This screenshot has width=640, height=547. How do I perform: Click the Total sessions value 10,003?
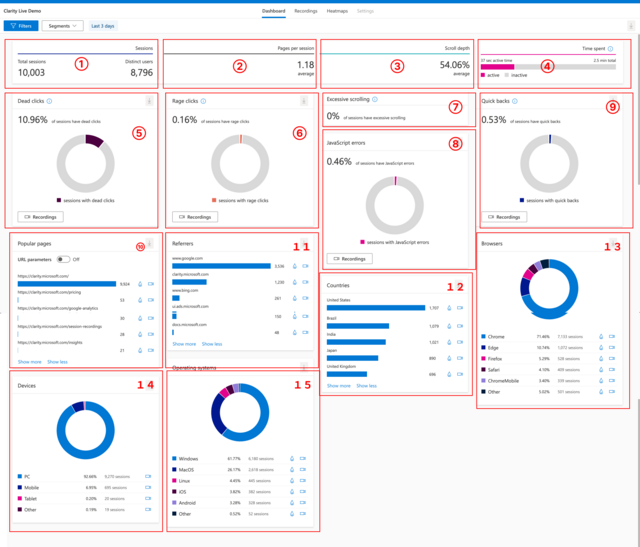(x=31, y=72)
